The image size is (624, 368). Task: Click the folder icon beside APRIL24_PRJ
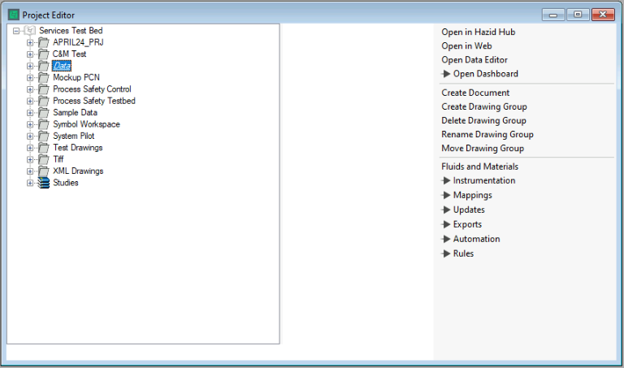(44, 43)
